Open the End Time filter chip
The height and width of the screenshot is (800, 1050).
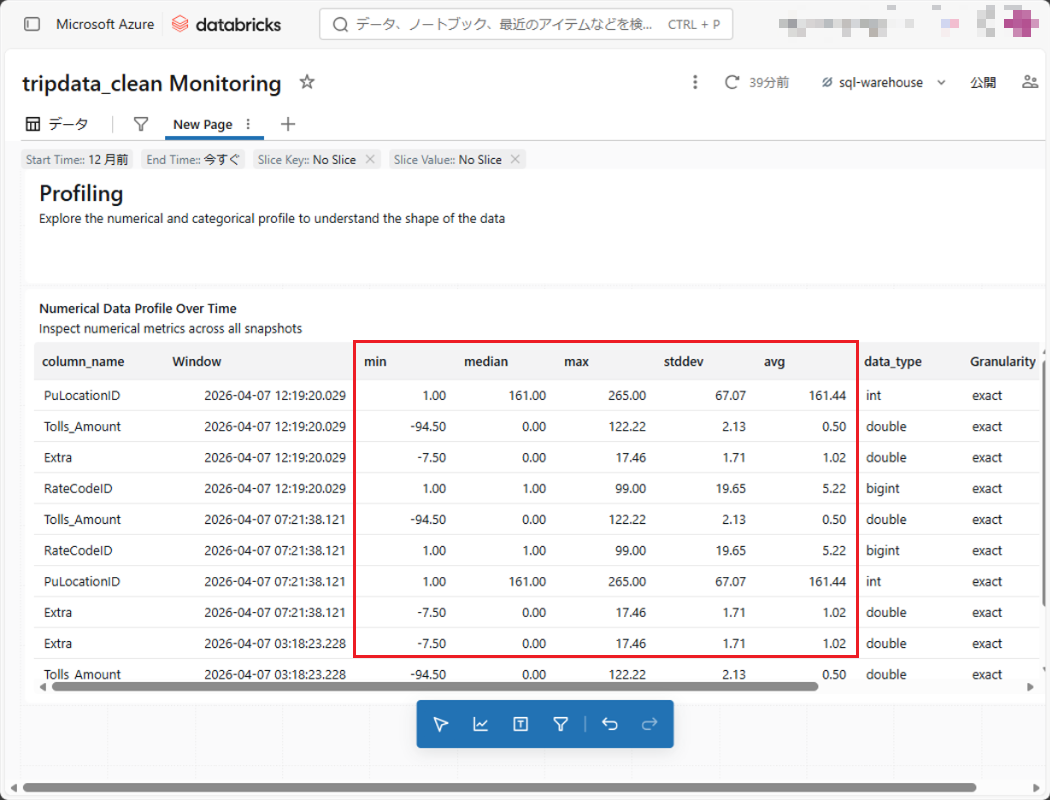(193, 159)
